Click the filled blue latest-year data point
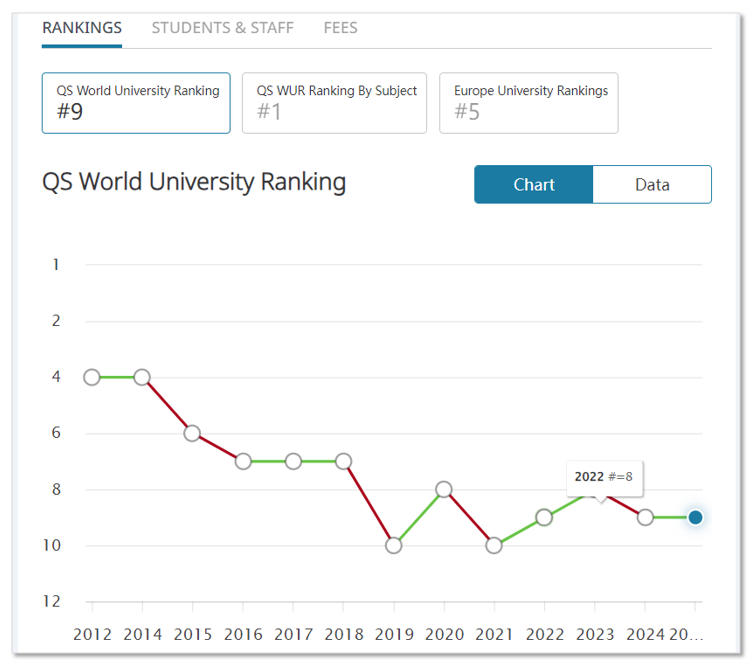 click(x=695, y=518)
